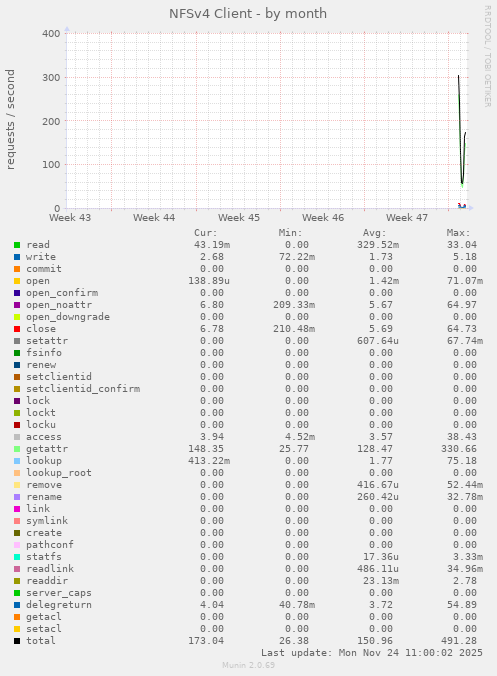Select the 'read' legend label

click(38, 245)
